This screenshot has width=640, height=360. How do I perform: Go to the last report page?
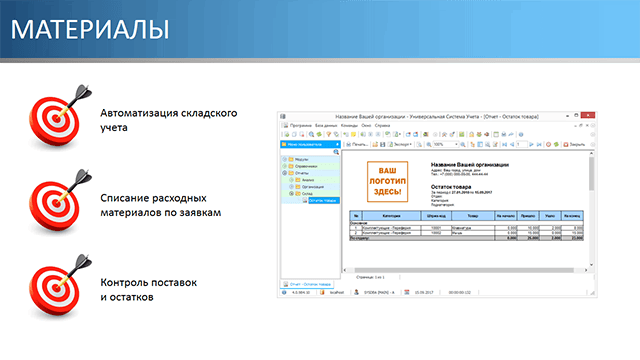point(539,144)
